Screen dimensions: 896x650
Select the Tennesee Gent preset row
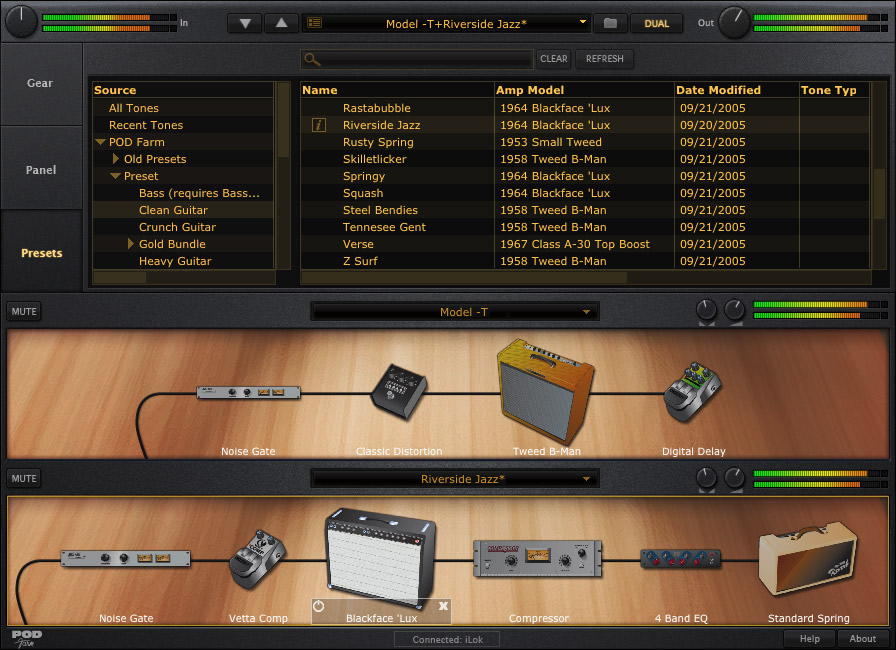click(585, 227)
